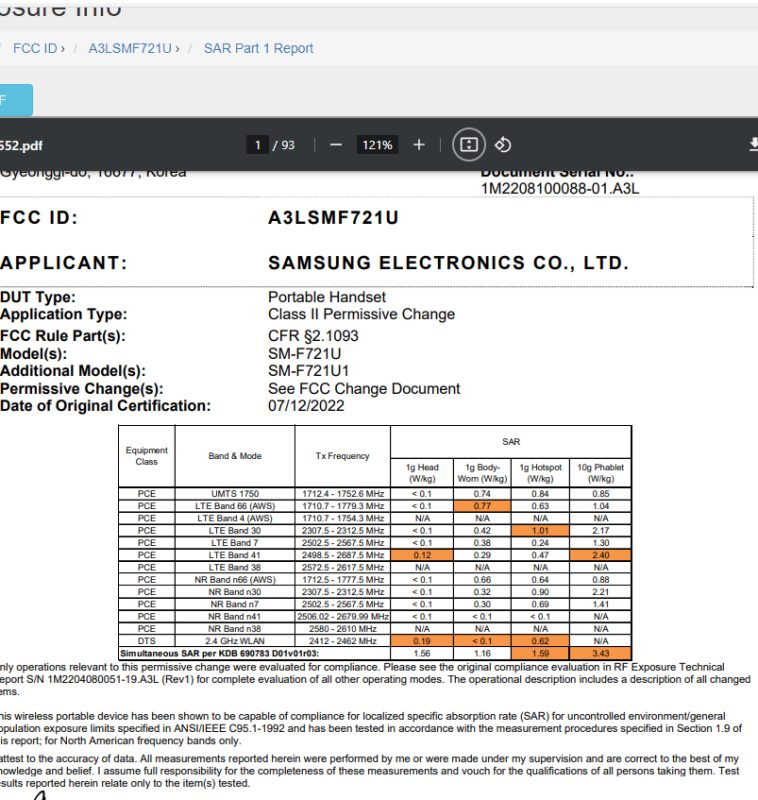Rotate the PDF counterclockwise
The width and height of the screenshot is (758, 800).
click(x=503, y=145)
